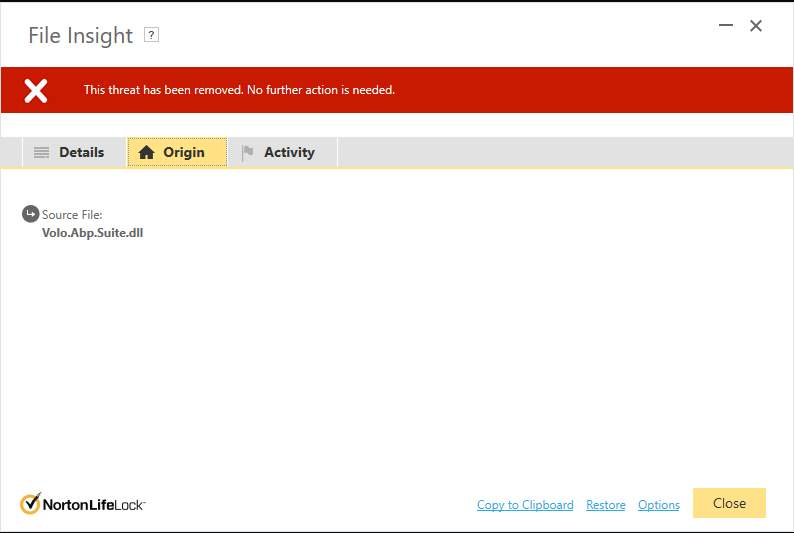Open the Options link

[658, 505]
